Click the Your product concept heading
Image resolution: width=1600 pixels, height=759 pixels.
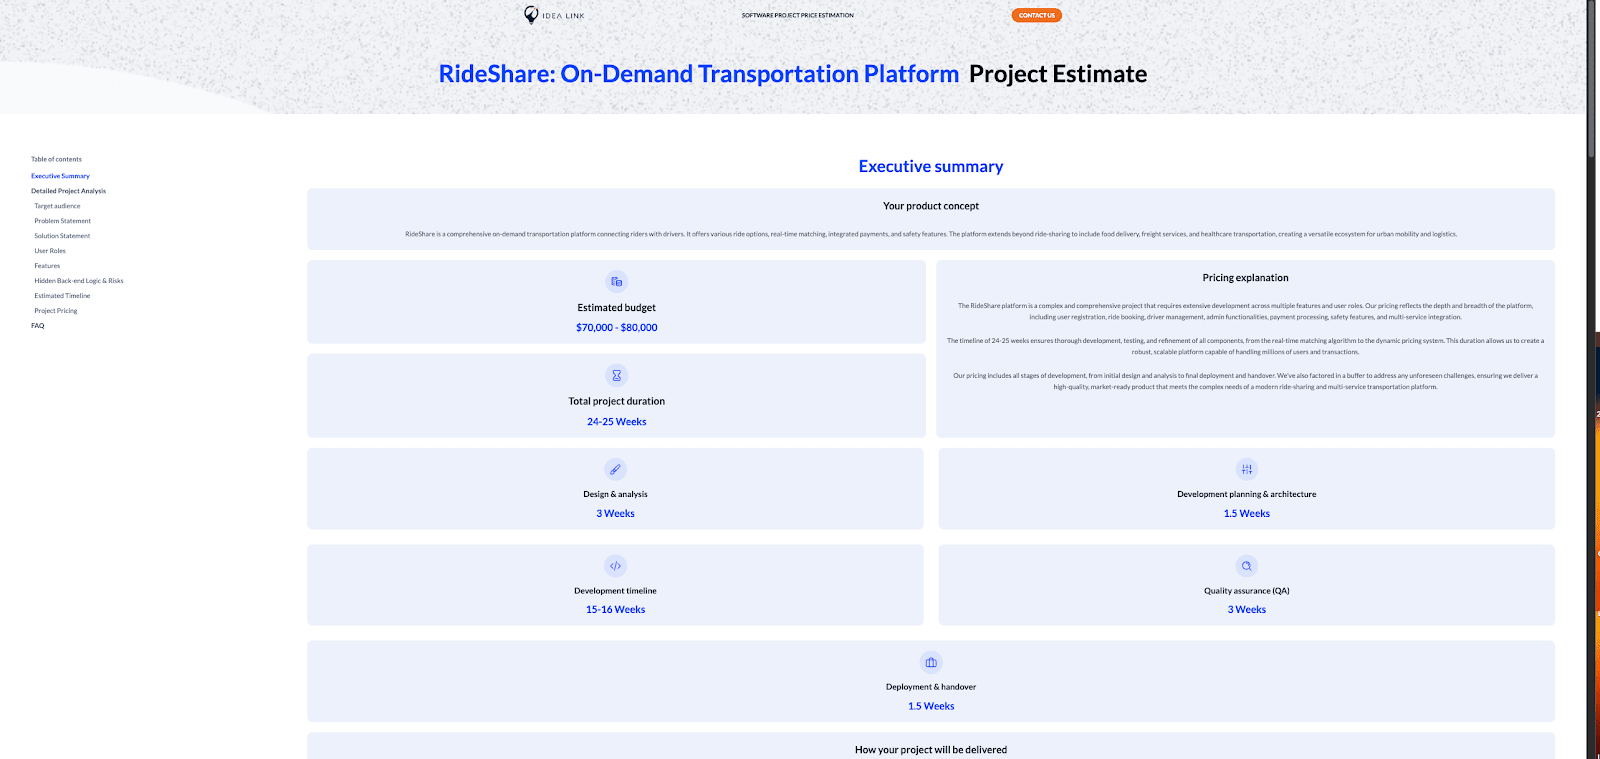[931, 206]
